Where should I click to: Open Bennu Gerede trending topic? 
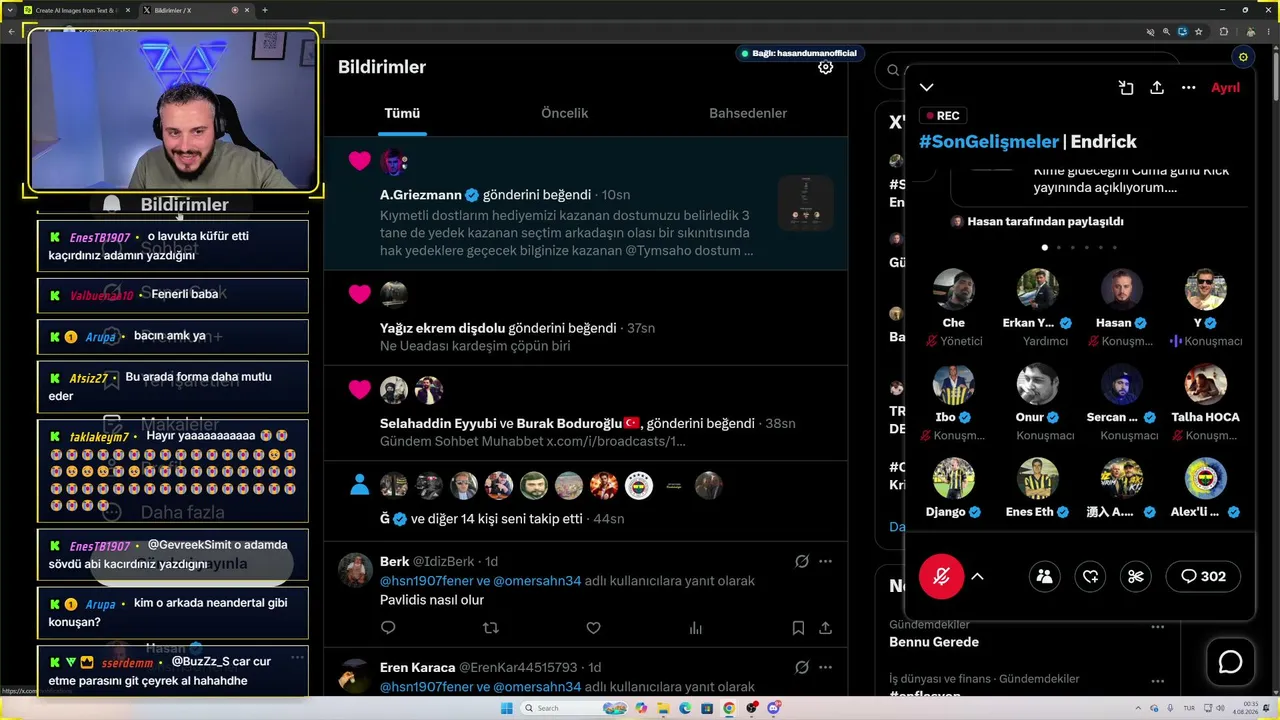point(934,642)
